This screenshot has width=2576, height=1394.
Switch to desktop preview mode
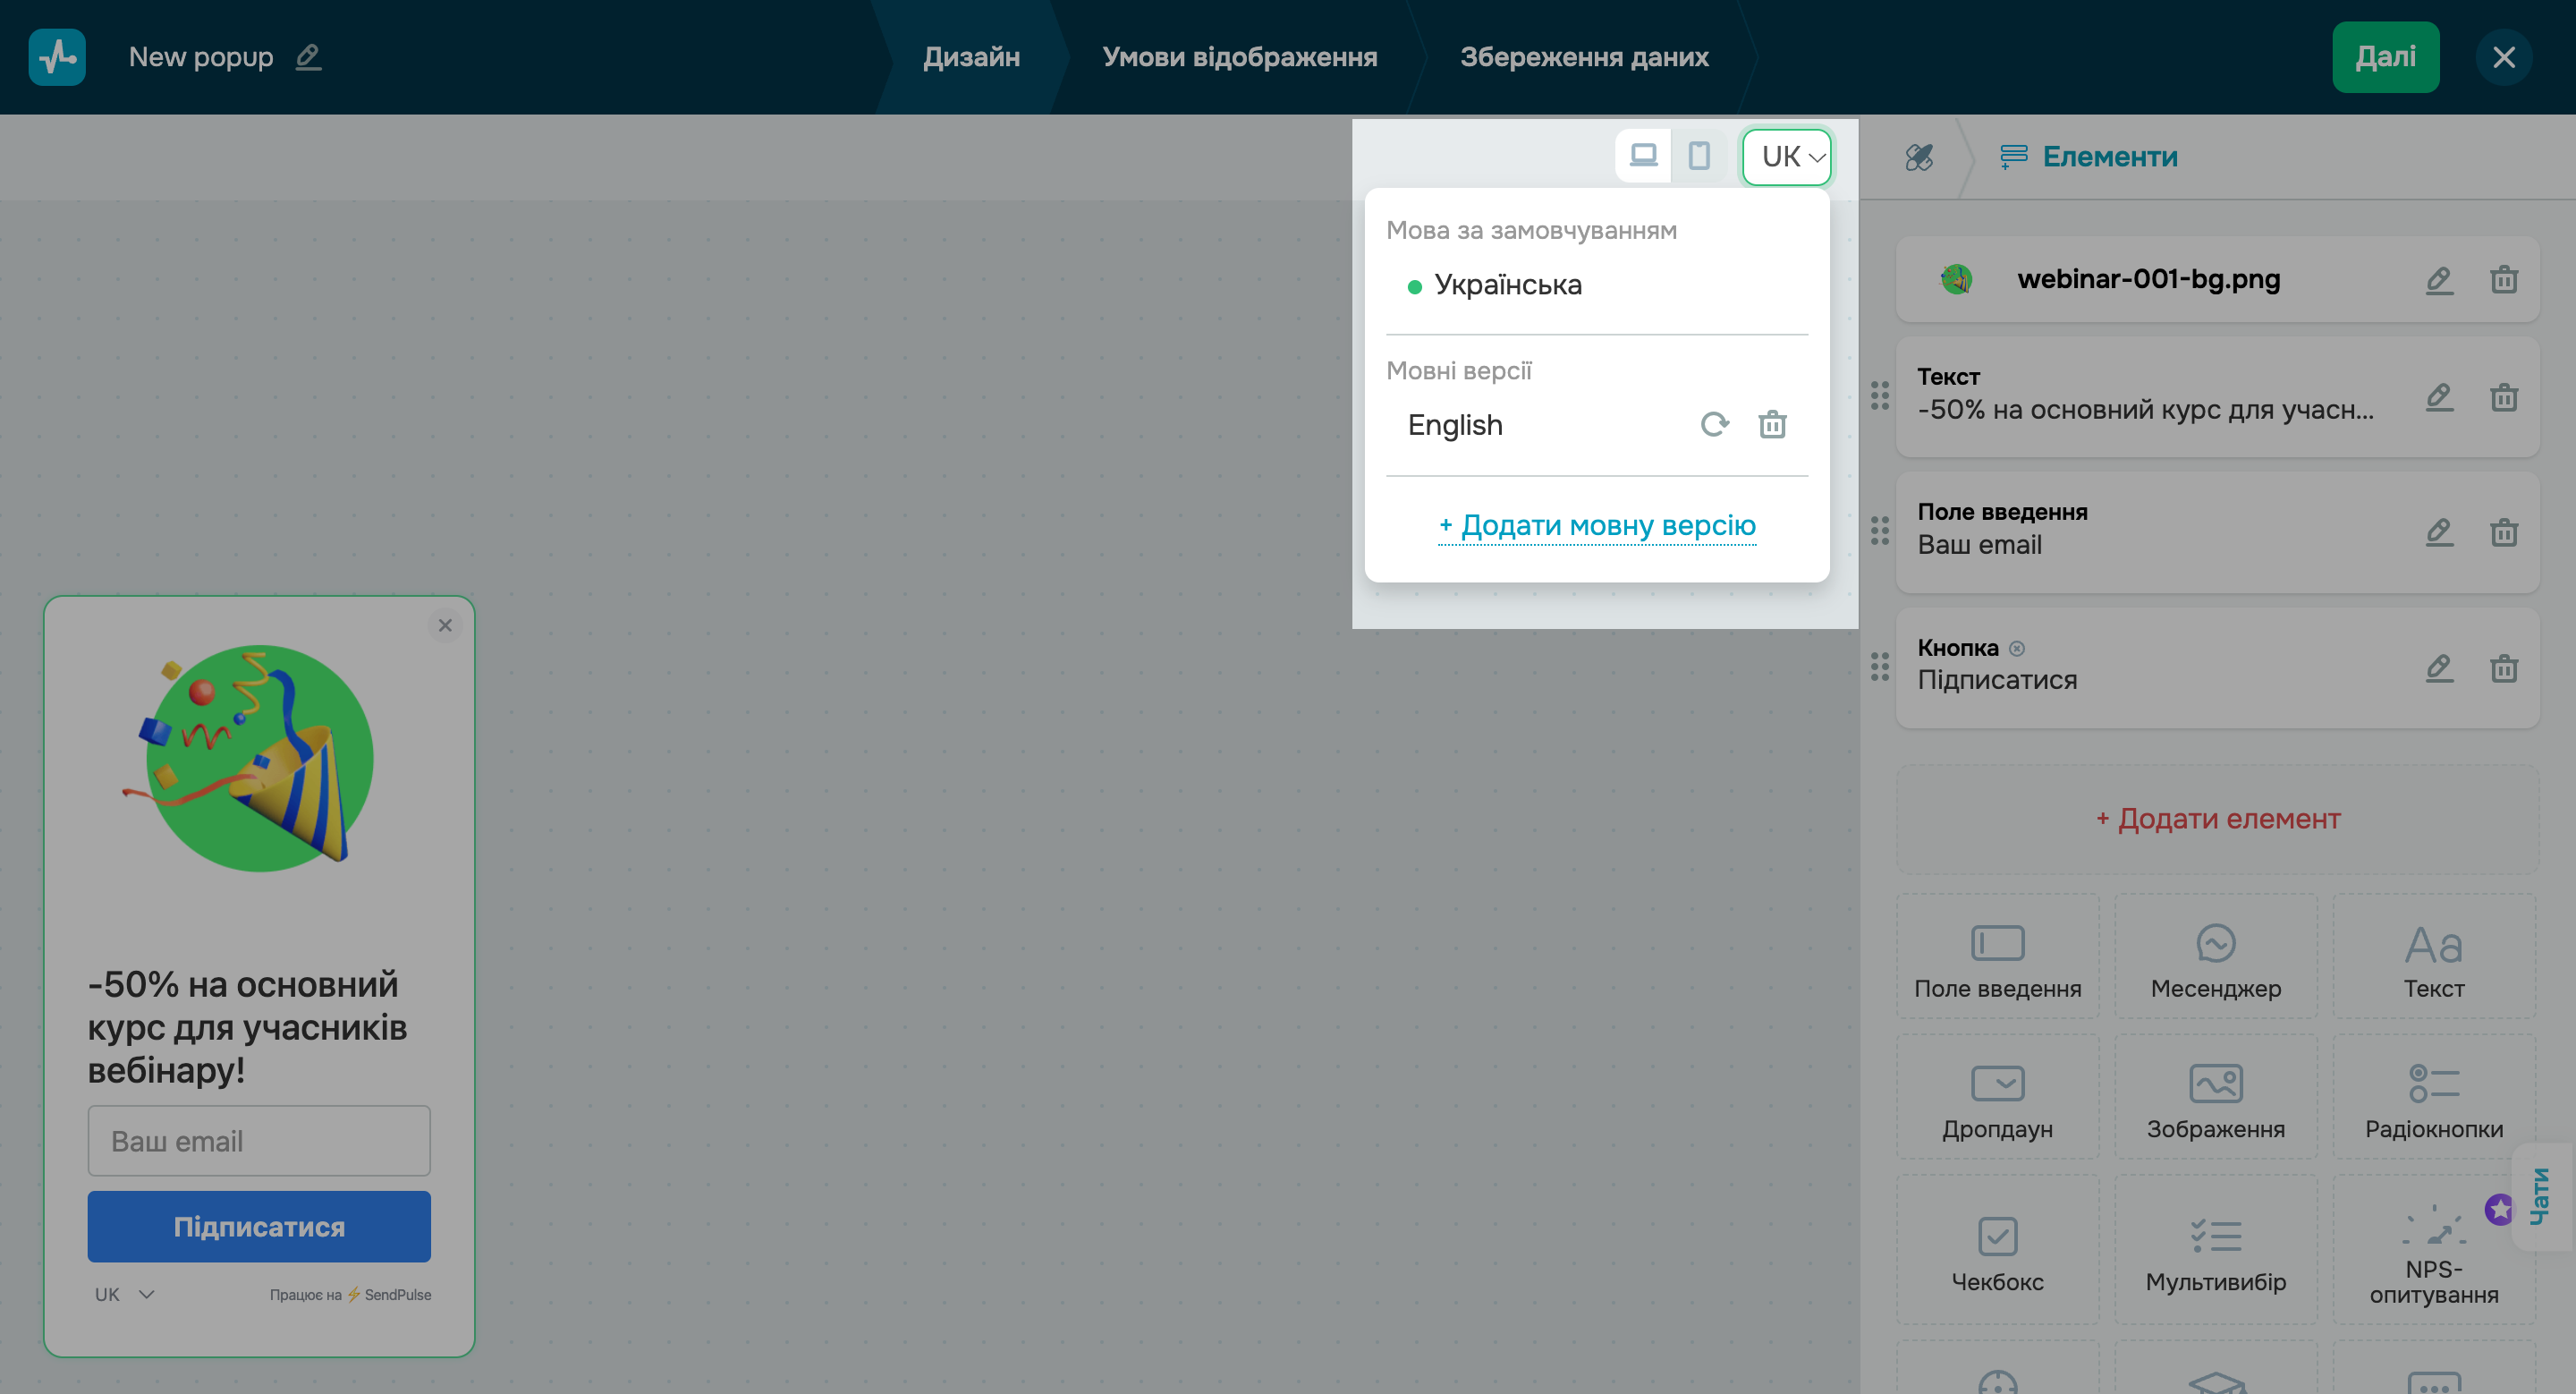[x=1643, y=156]
